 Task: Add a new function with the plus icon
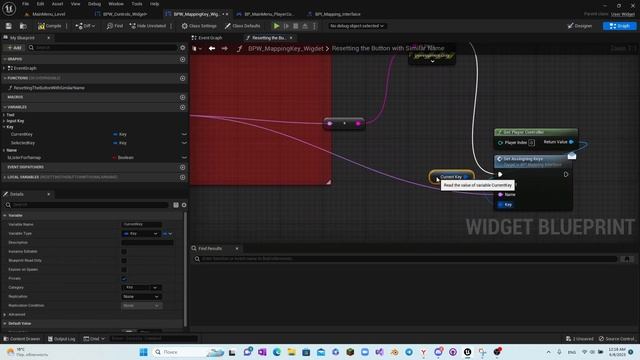click(182, 78)
